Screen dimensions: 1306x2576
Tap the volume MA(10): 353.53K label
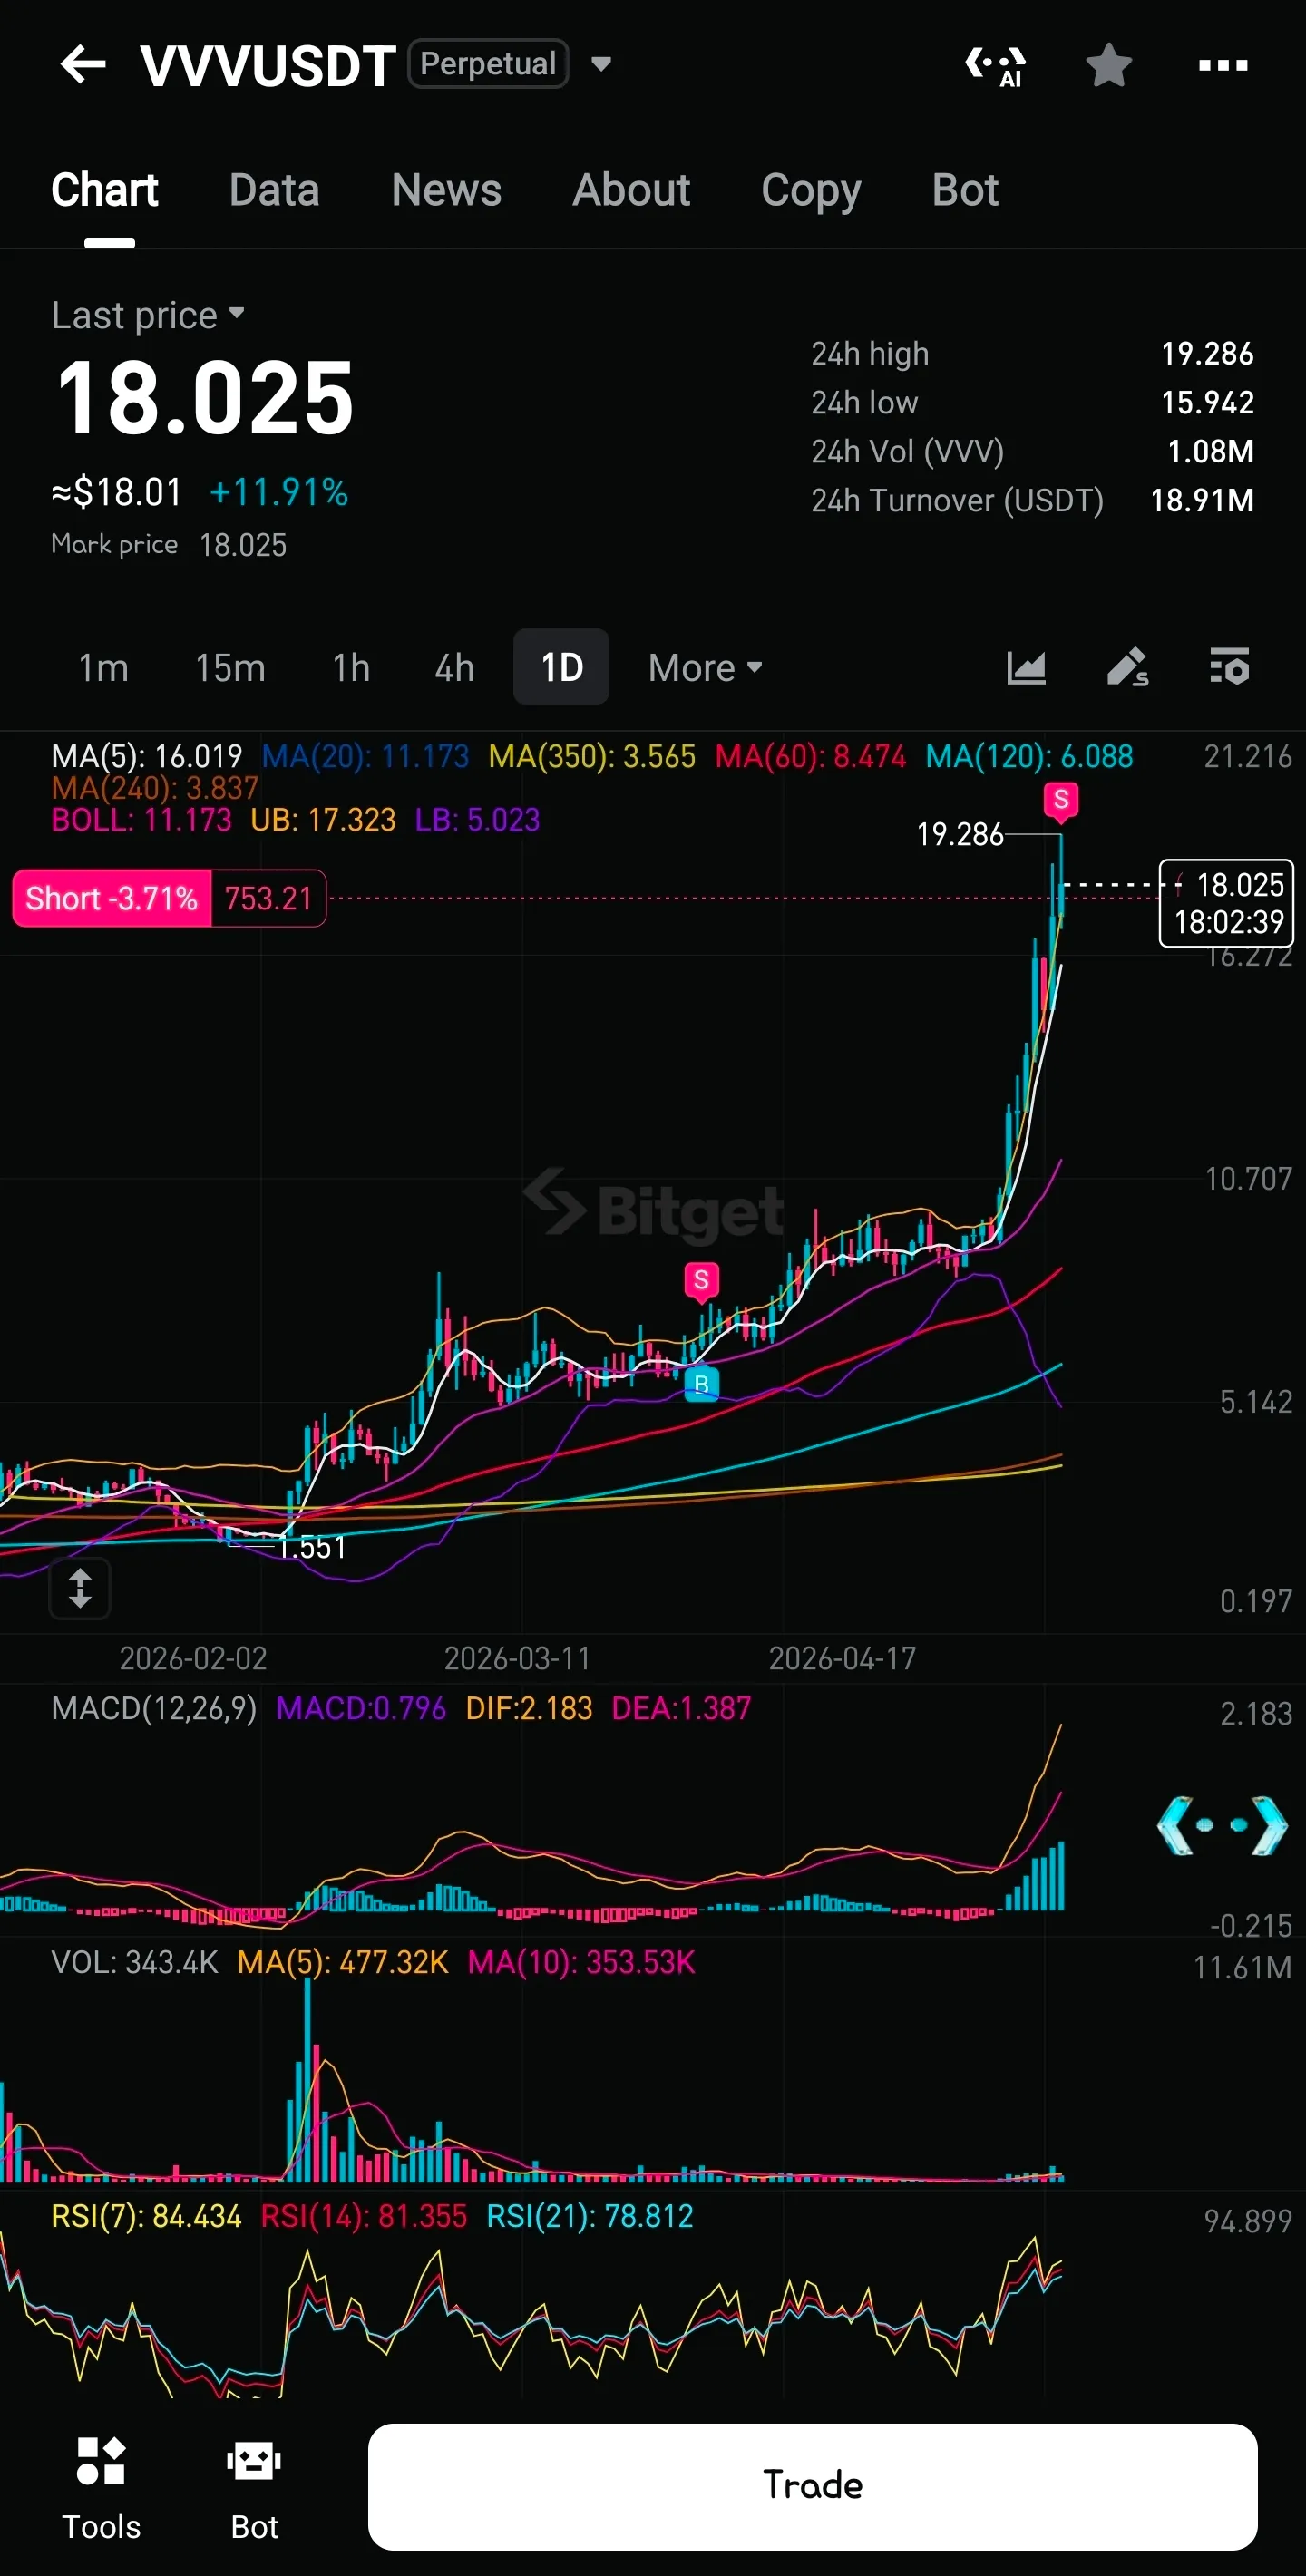coord(581,1962)
